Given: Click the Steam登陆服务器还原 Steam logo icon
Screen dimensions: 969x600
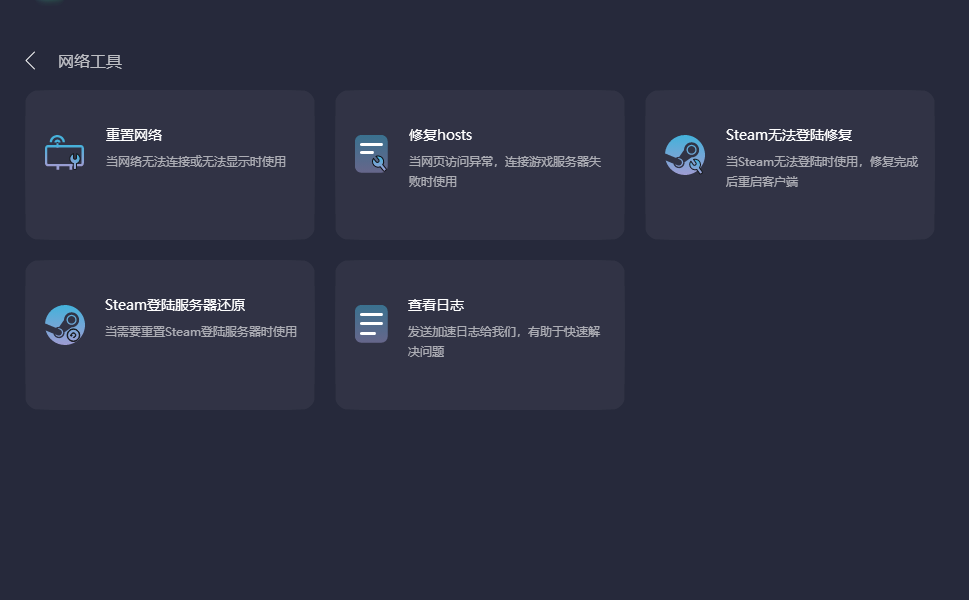Looking at the screenshot, I should click(x=65, y=325).
